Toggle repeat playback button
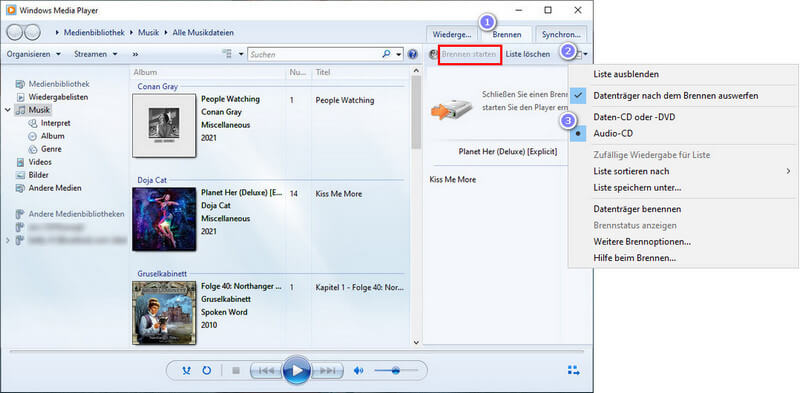 pyautogui.click(x=207, y=371)
